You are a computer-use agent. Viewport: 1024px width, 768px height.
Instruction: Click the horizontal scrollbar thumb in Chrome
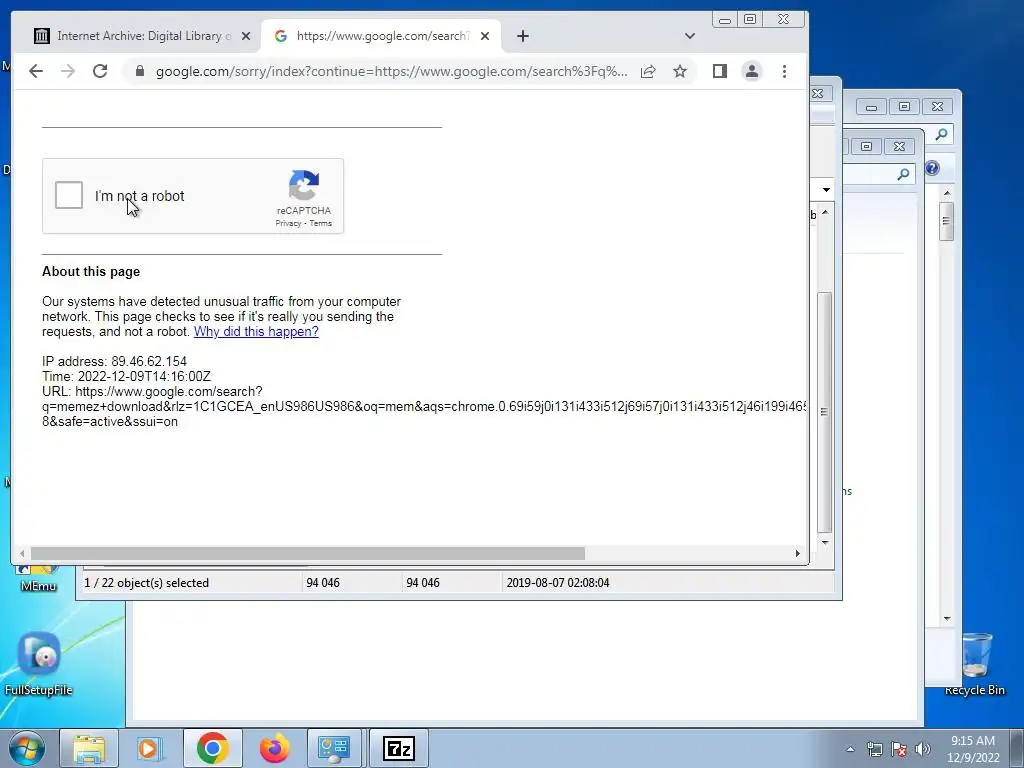click(308, 553)
